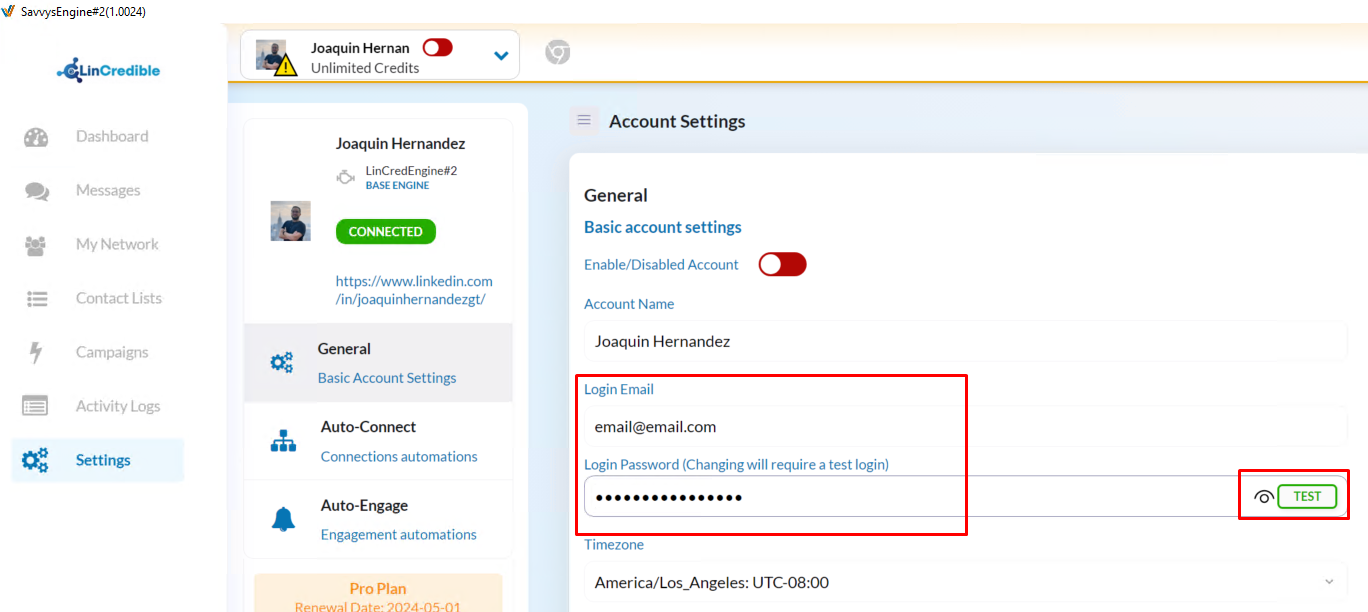Viewport: 1368px width, 612px height.
Task: Select the General settings tab
Action: click(378, 363)
